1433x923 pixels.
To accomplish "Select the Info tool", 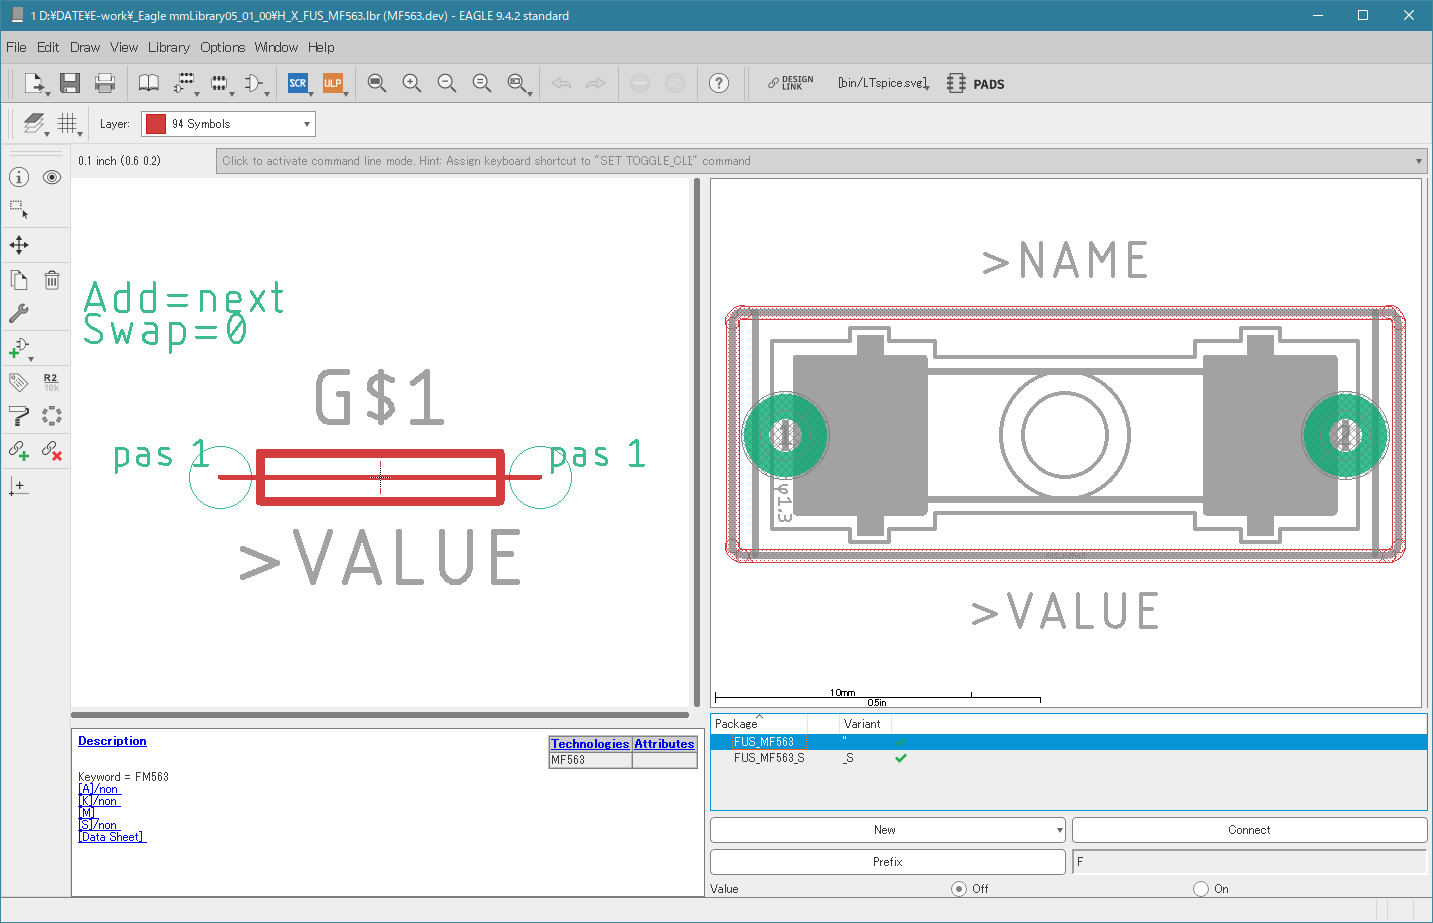I will point(19,177).
